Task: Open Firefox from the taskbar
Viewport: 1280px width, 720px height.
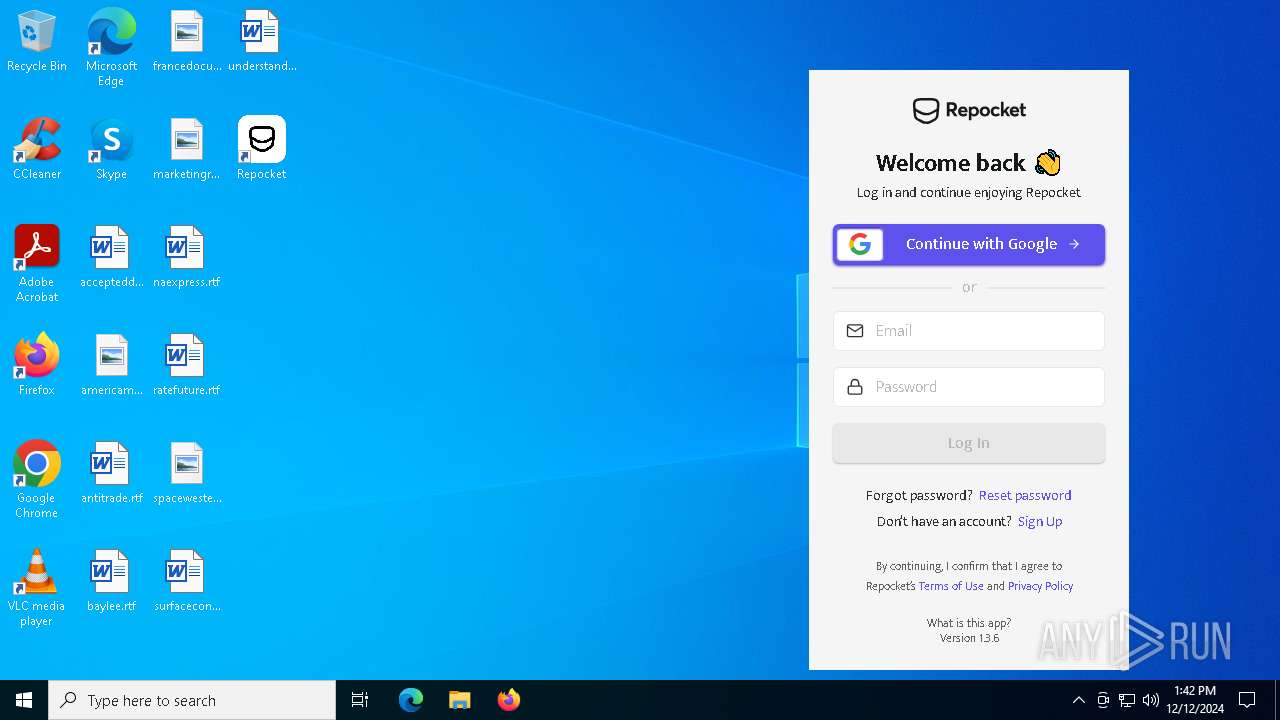Action: [x=509, y=700]
